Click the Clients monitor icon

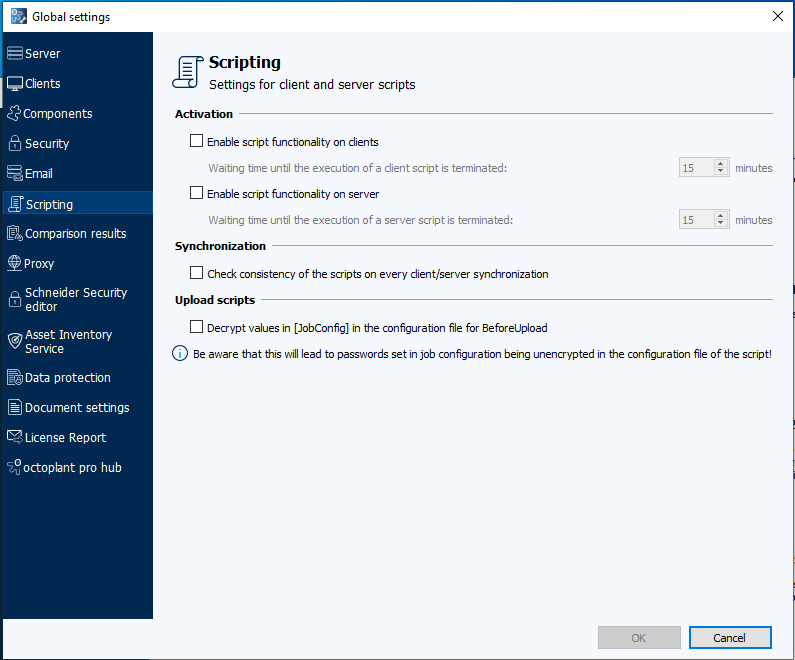tap(15, 84)
